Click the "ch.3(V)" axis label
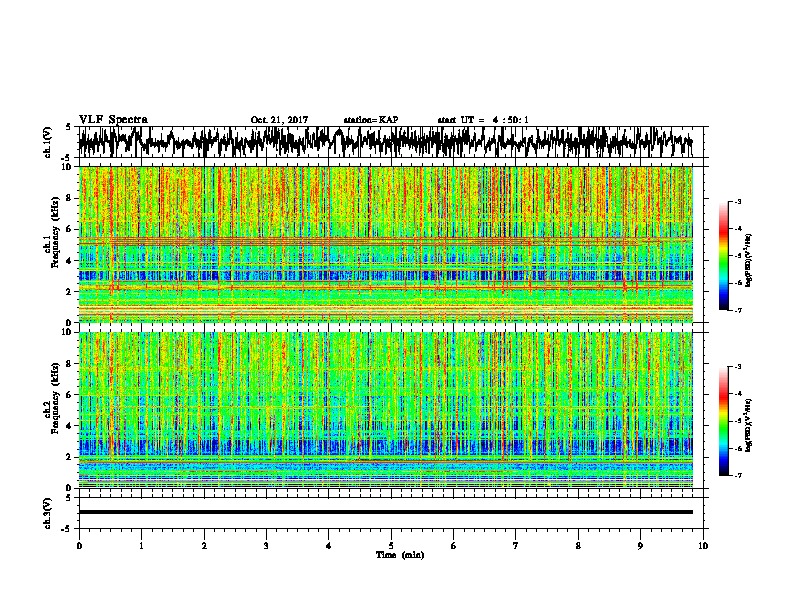 [48, 513]
